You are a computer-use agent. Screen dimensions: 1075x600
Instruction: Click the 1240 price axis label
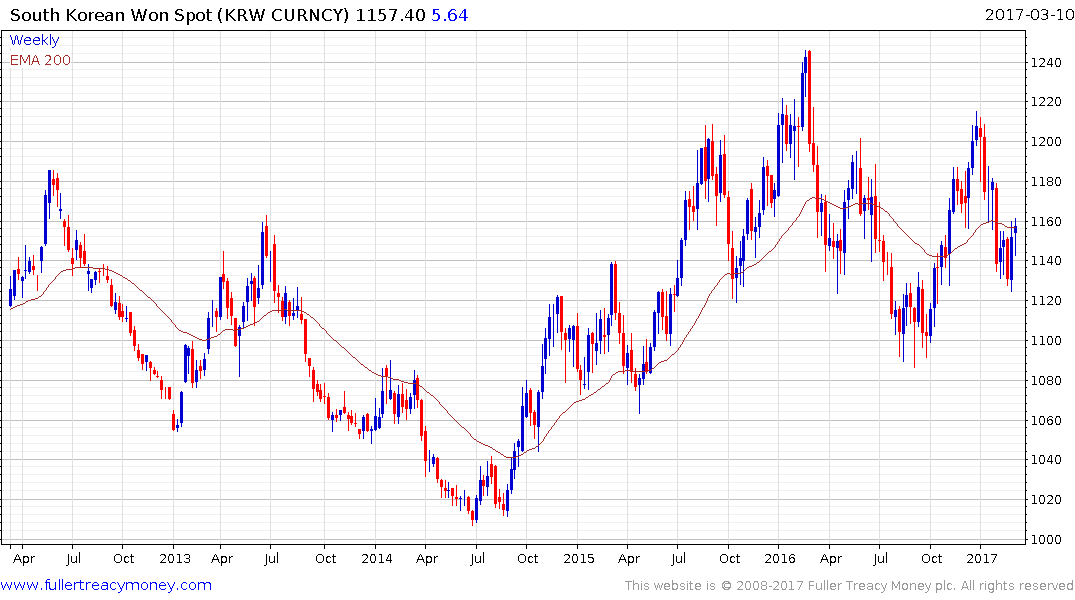tap(1046, 63)
